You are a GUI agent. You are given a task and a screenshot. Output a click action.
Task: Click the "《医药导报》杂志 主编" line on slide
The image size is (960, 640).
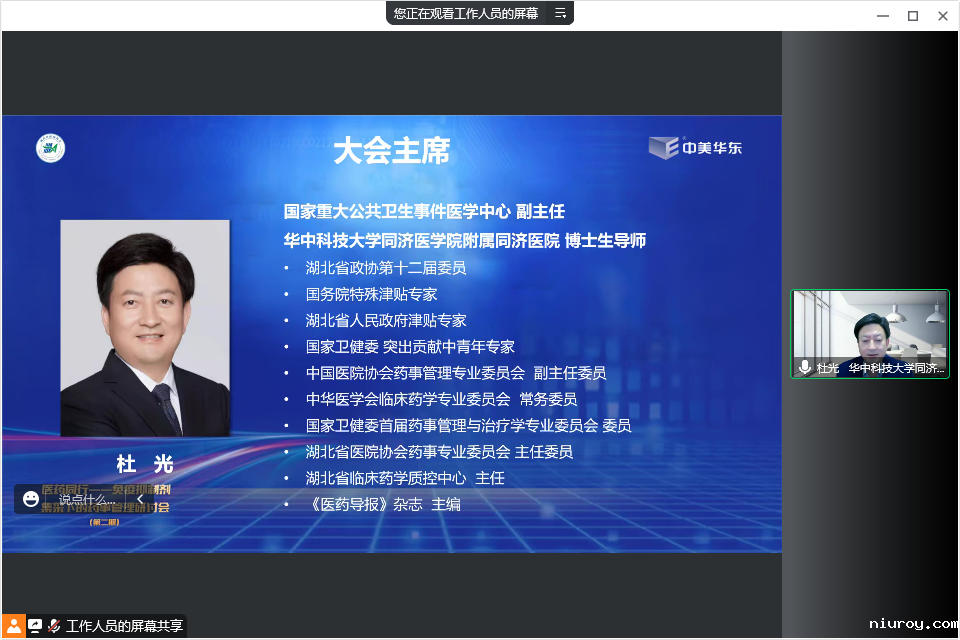pyautogui.click(x=383, y=504)
